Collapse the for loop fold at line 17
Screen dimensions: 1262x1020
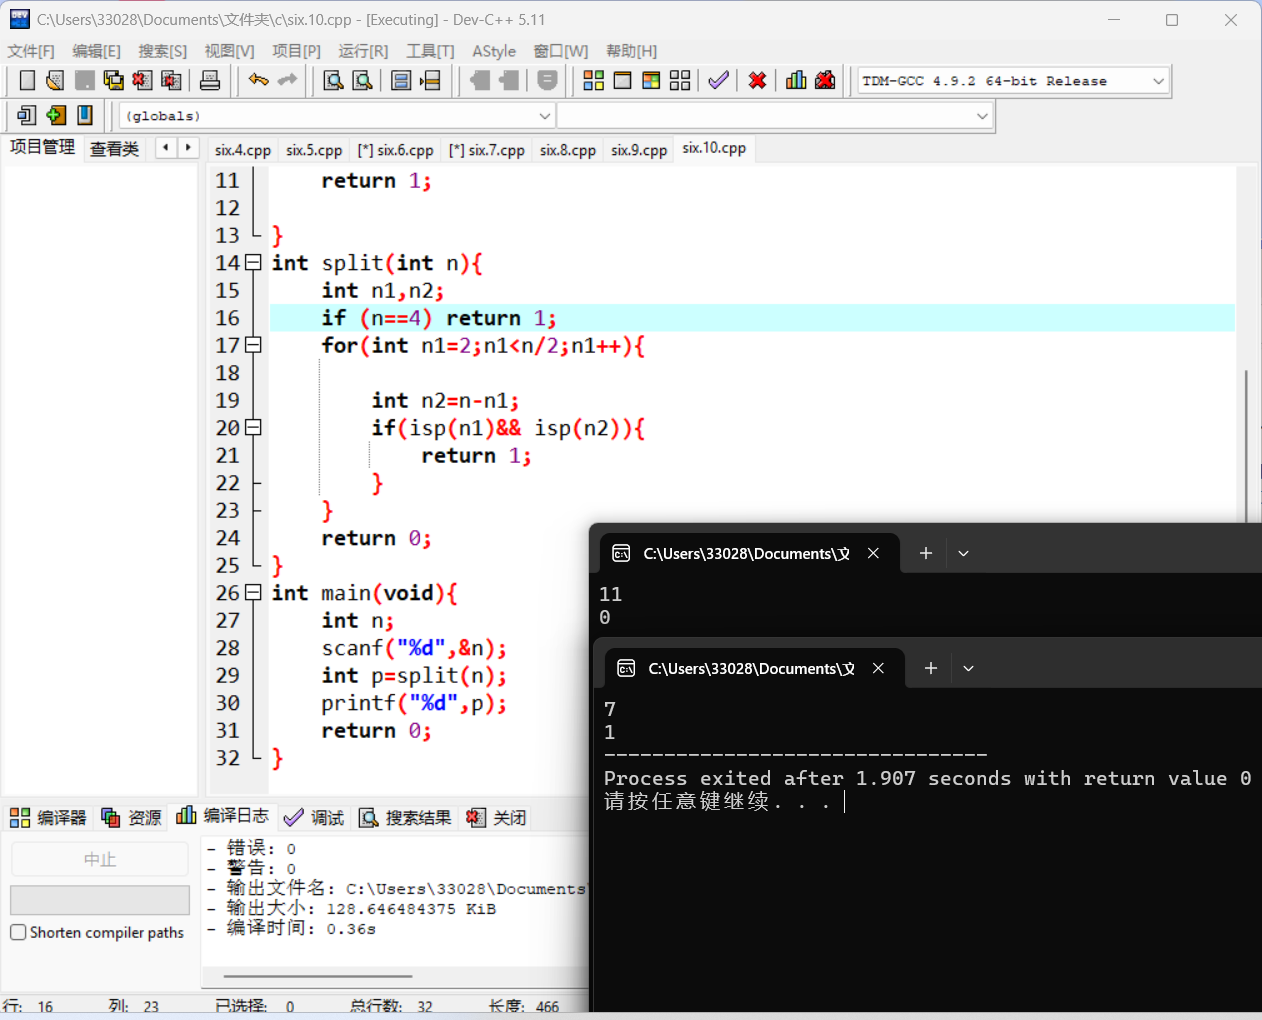click(x=253, y=345)
